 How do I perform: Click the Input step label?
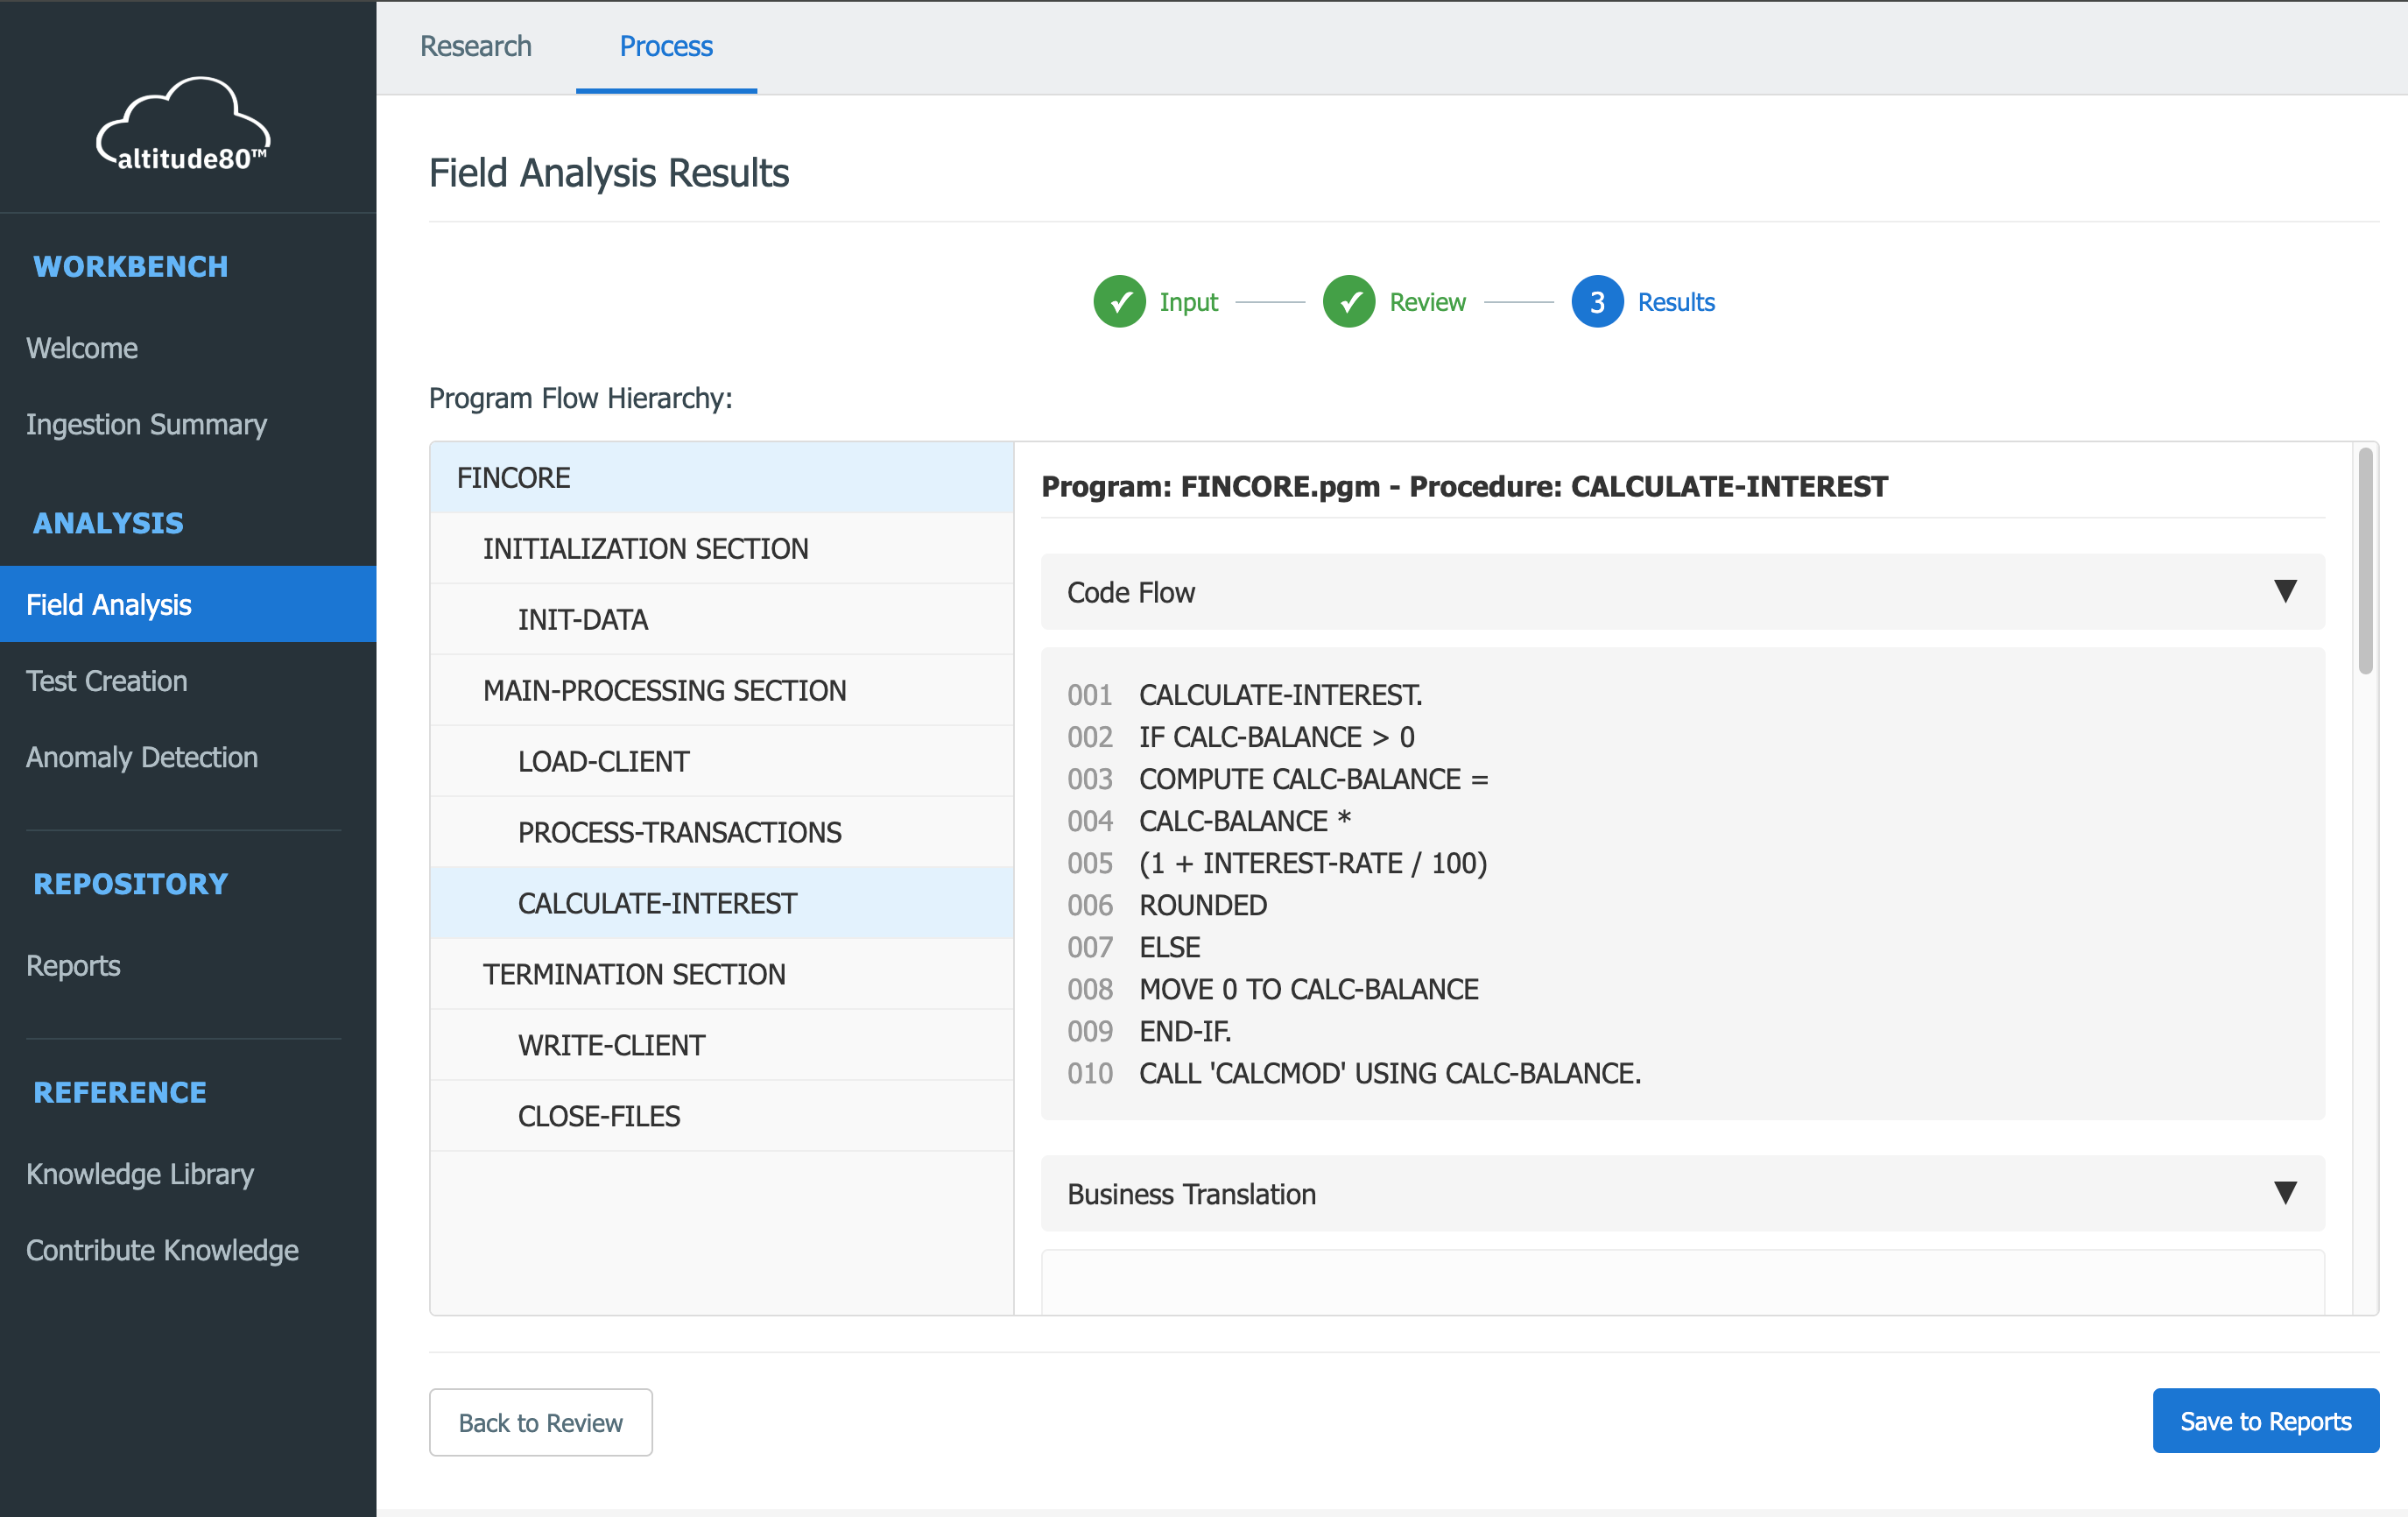tap(1188, 302)
